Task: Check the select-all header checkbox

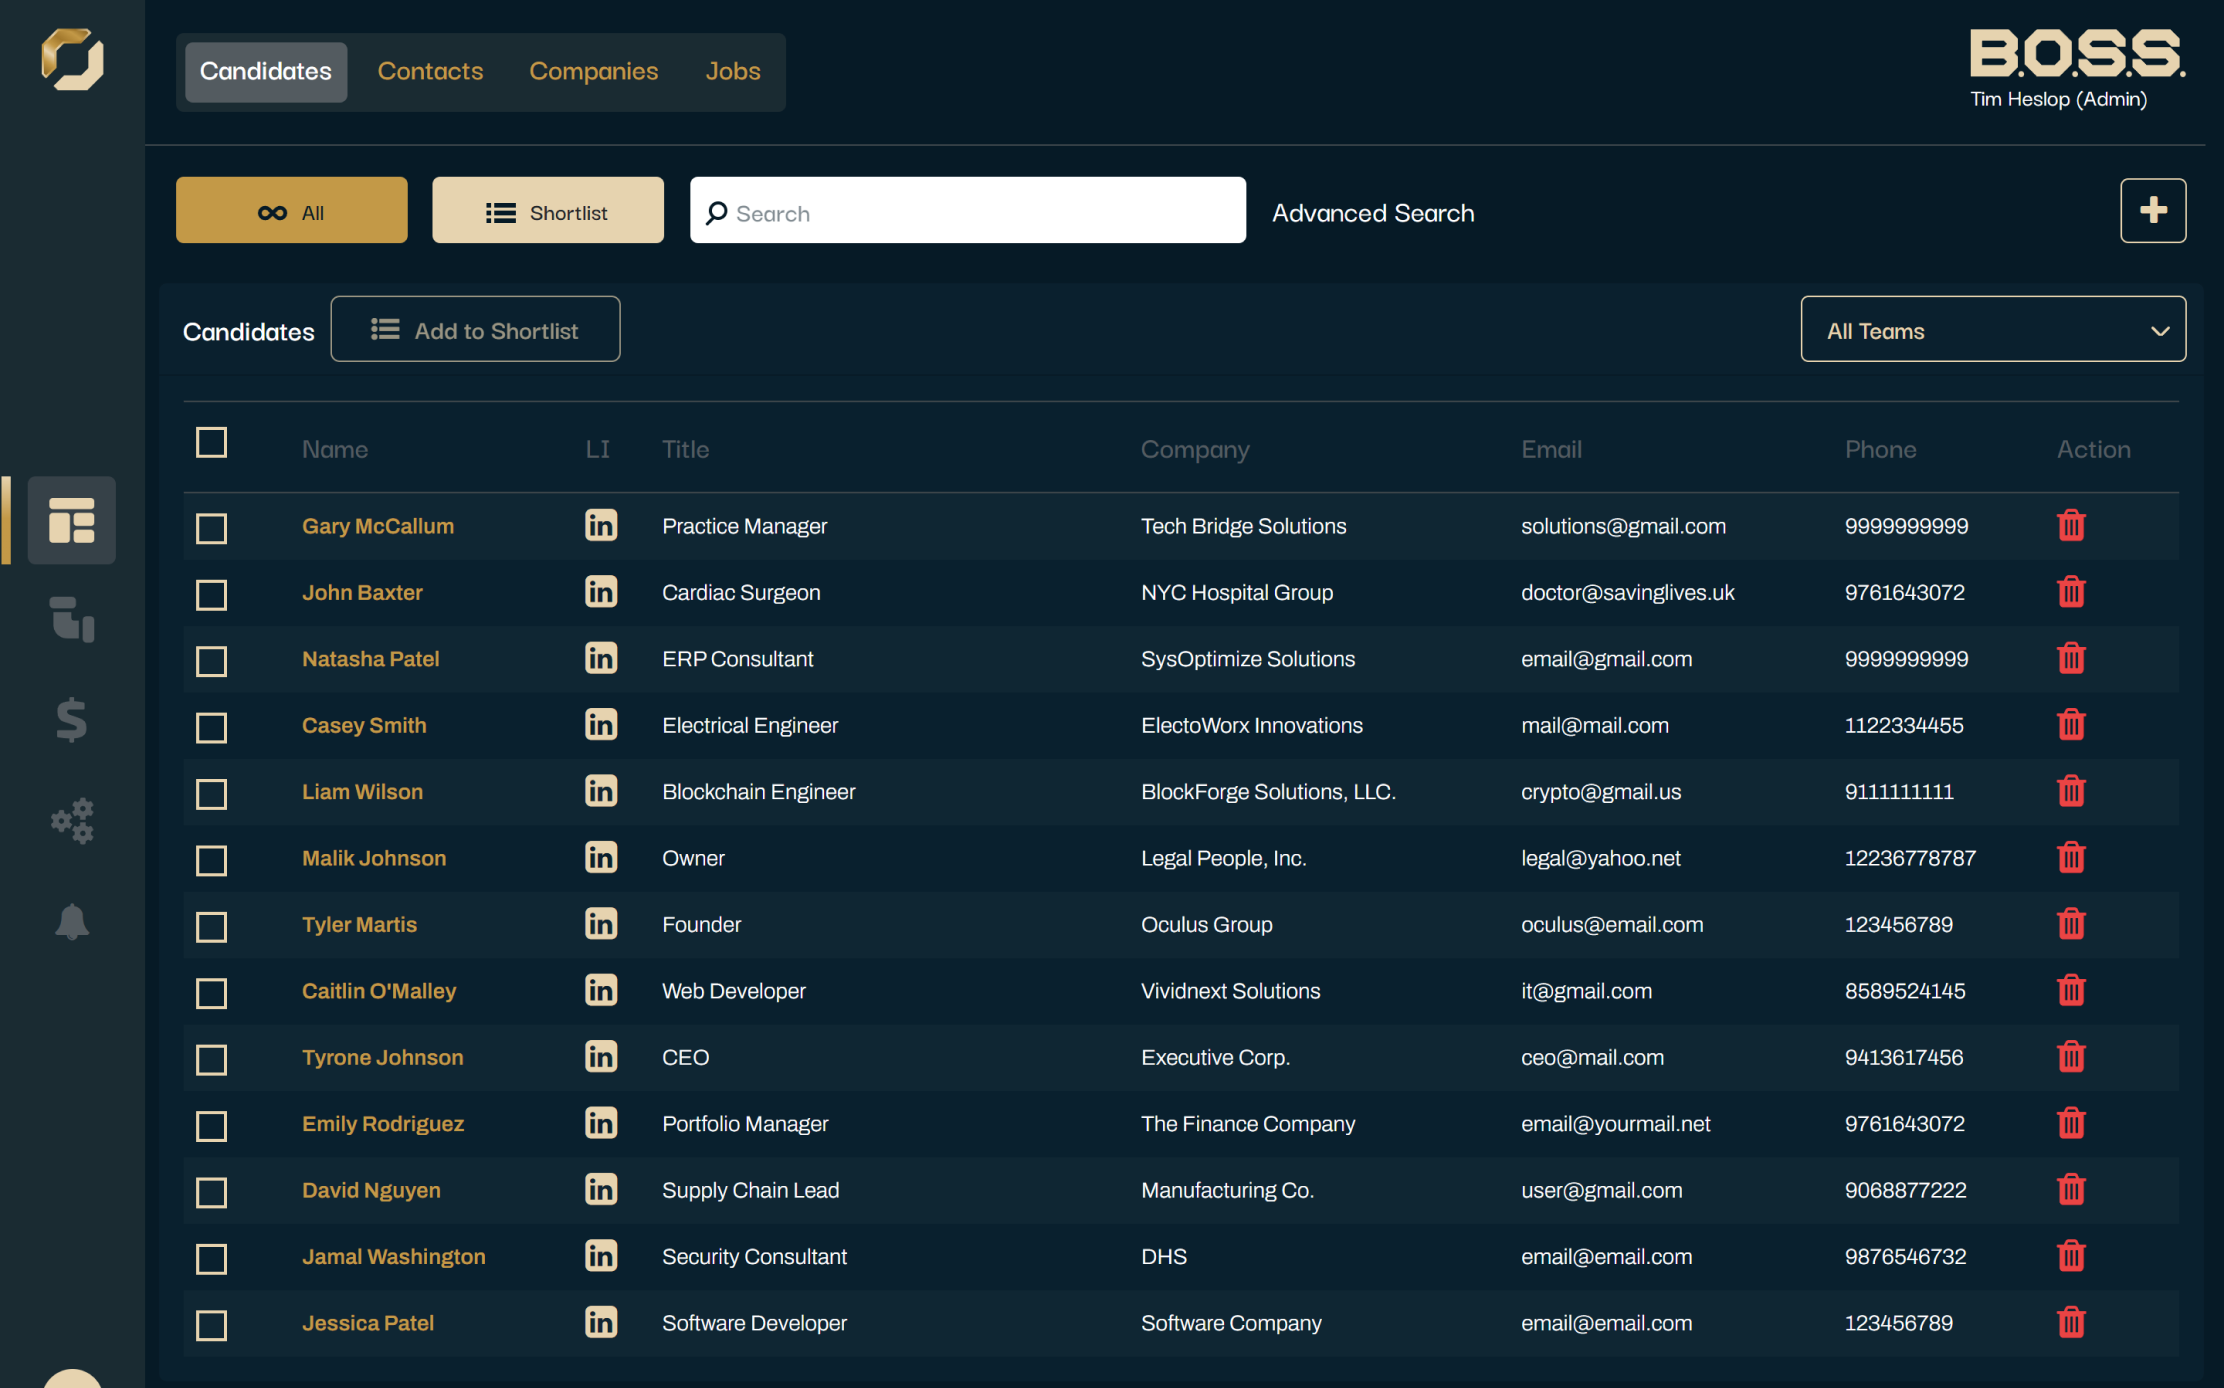Action: click(211, 442)
